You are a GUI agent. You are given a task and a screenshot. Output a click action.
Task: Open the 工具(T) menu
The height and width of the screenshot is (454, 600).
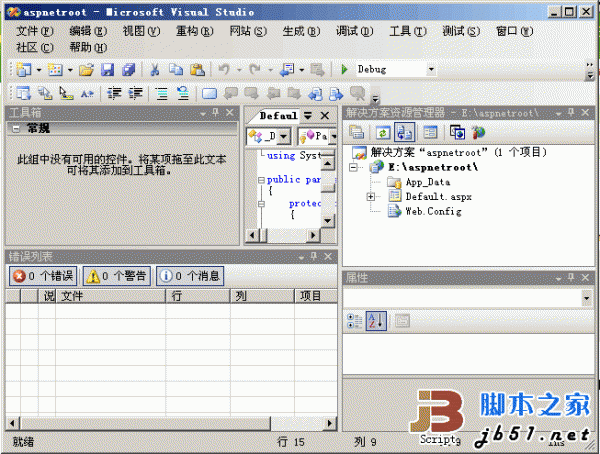click(408, 31)
